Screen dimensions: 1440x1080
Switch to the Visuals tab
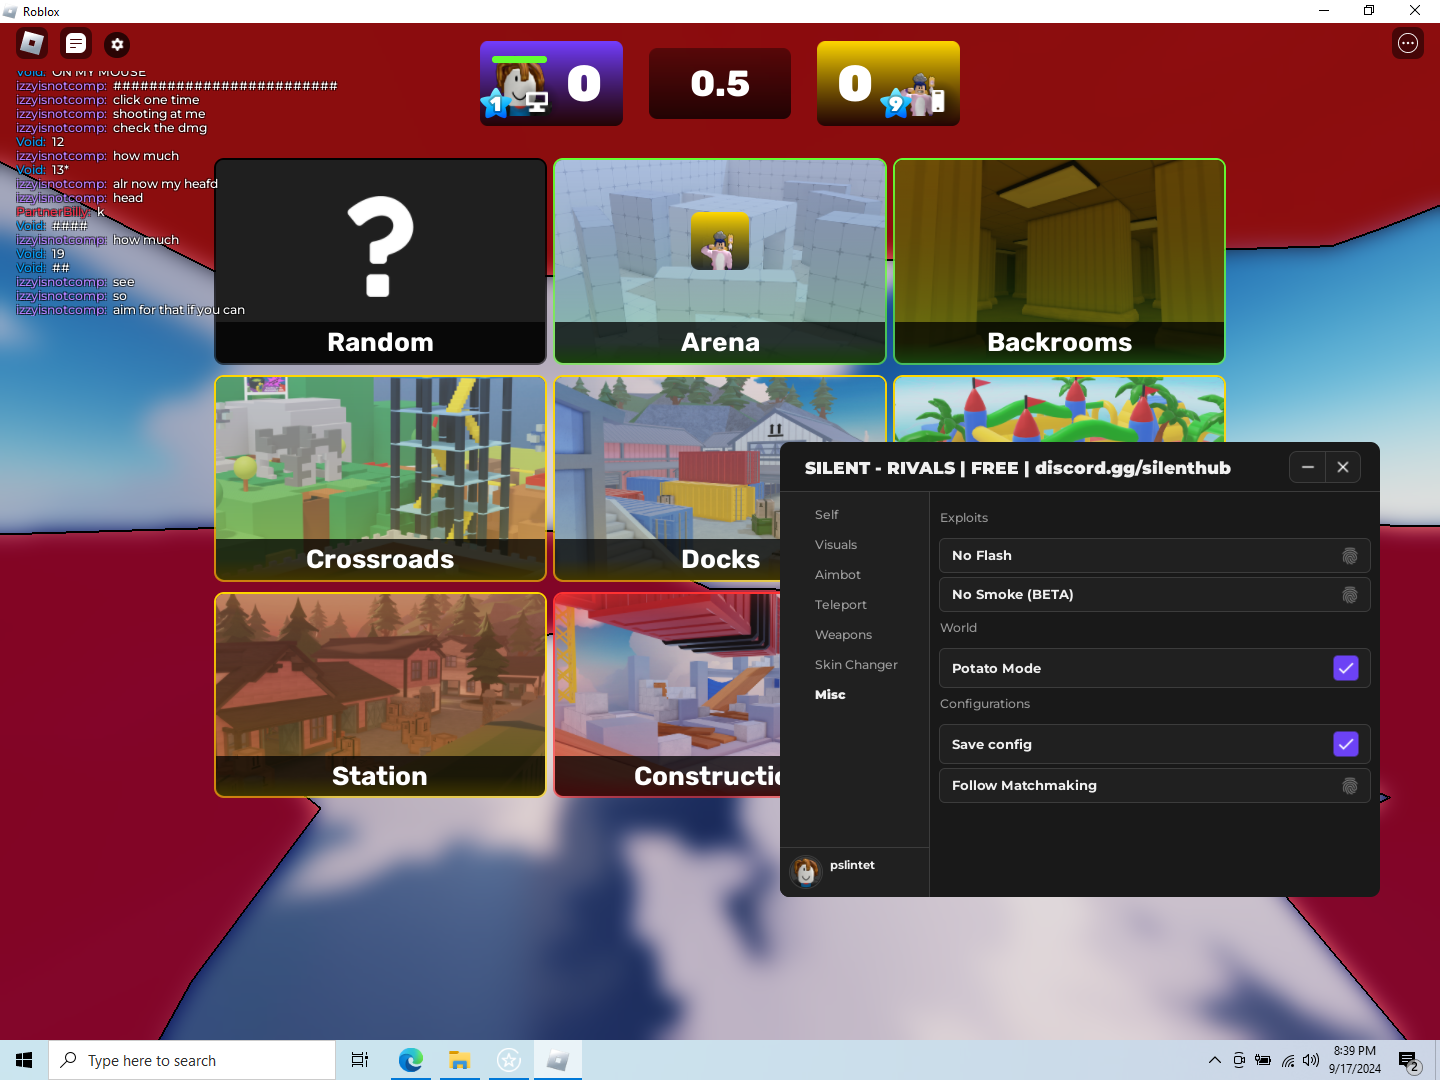pyautogui.click(x=836, y=545)
